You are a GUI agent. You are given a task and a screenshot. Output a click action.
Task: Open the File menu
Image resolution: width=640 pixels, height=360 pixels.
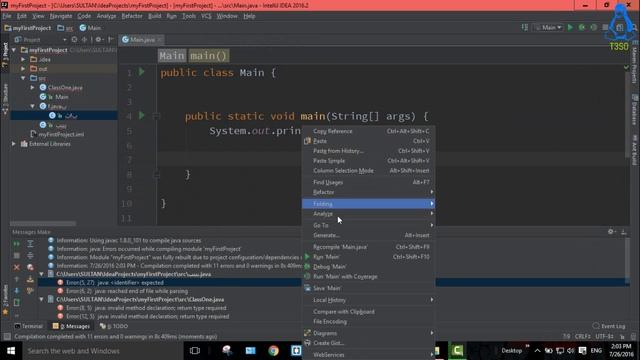(x=7, y=16)
